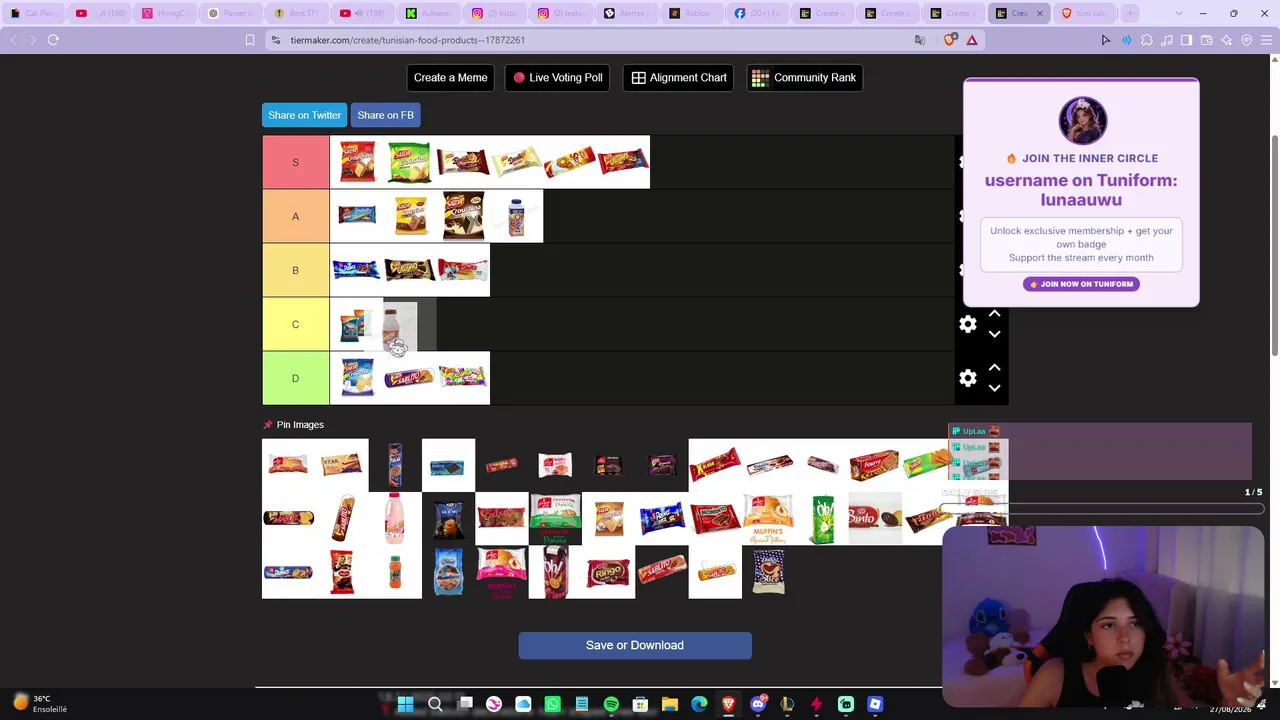Open WhatsApp from the taskbar
The image size is (1280, 720).
[553, 704]
